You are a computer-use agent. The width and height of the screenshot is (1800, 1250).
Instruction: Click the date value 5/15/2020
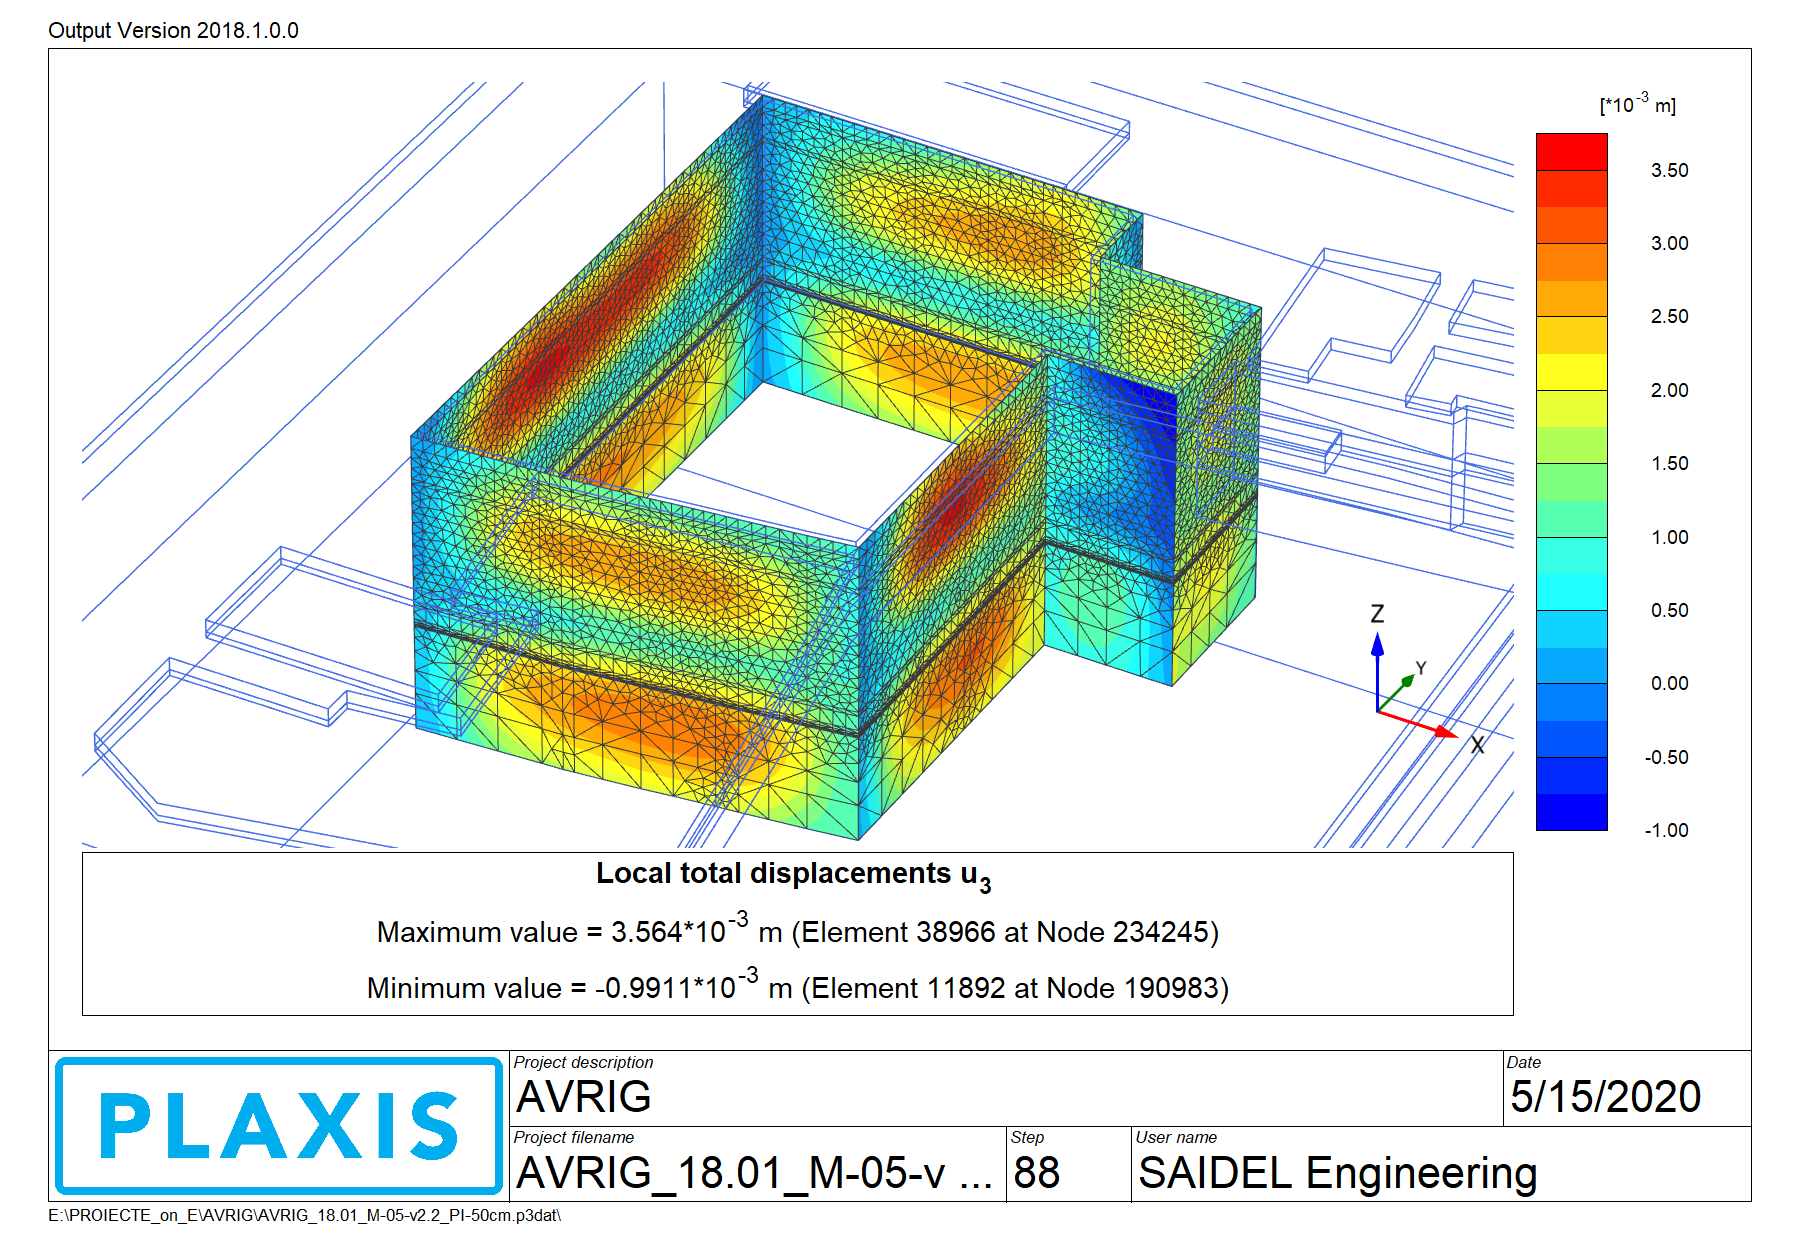1606,1097
